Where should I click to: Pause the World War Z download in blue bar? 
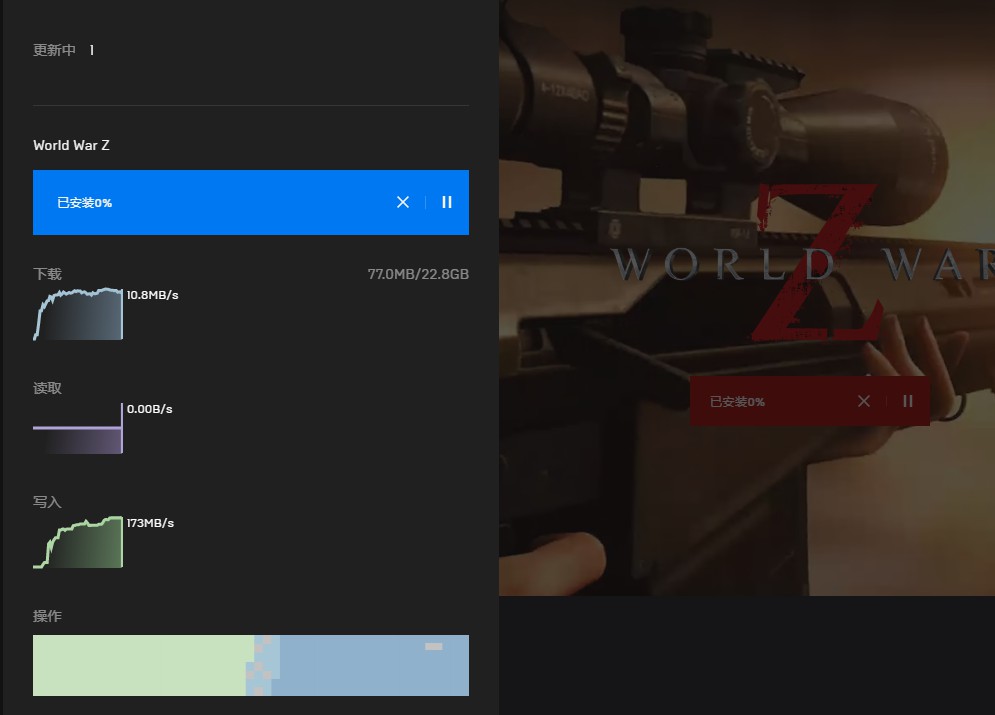point(447,202)
